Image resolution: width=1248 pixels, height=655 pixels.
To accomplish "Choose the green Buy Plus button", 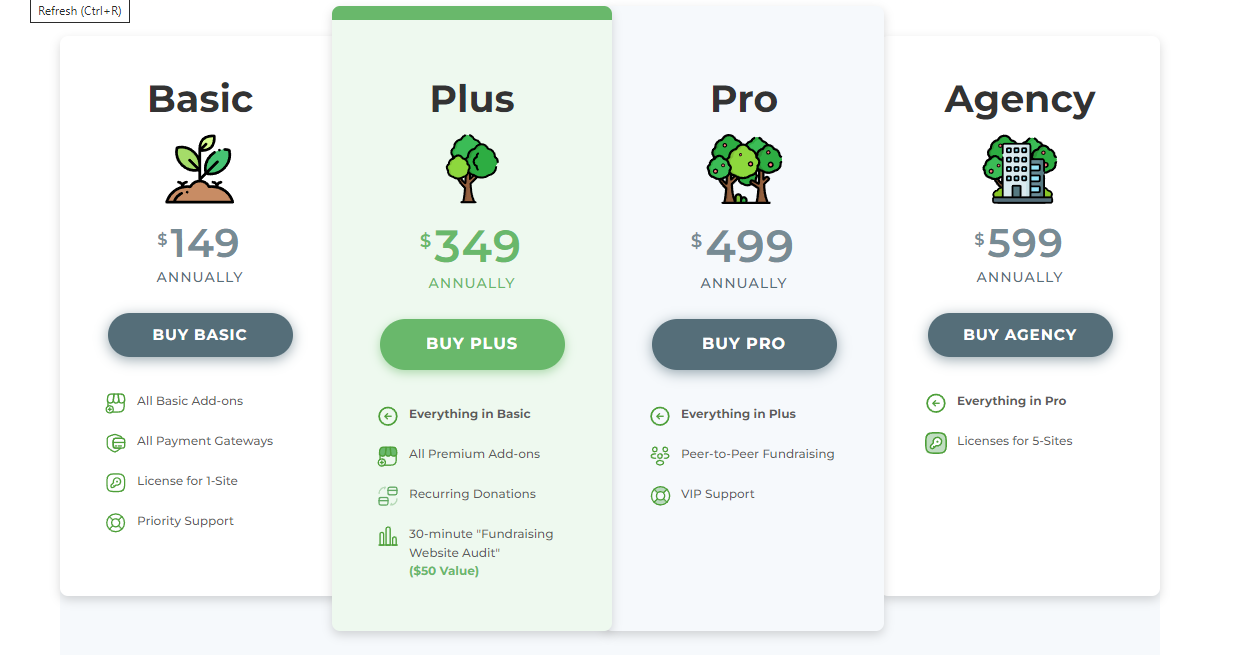I will [x=472, y=344].
